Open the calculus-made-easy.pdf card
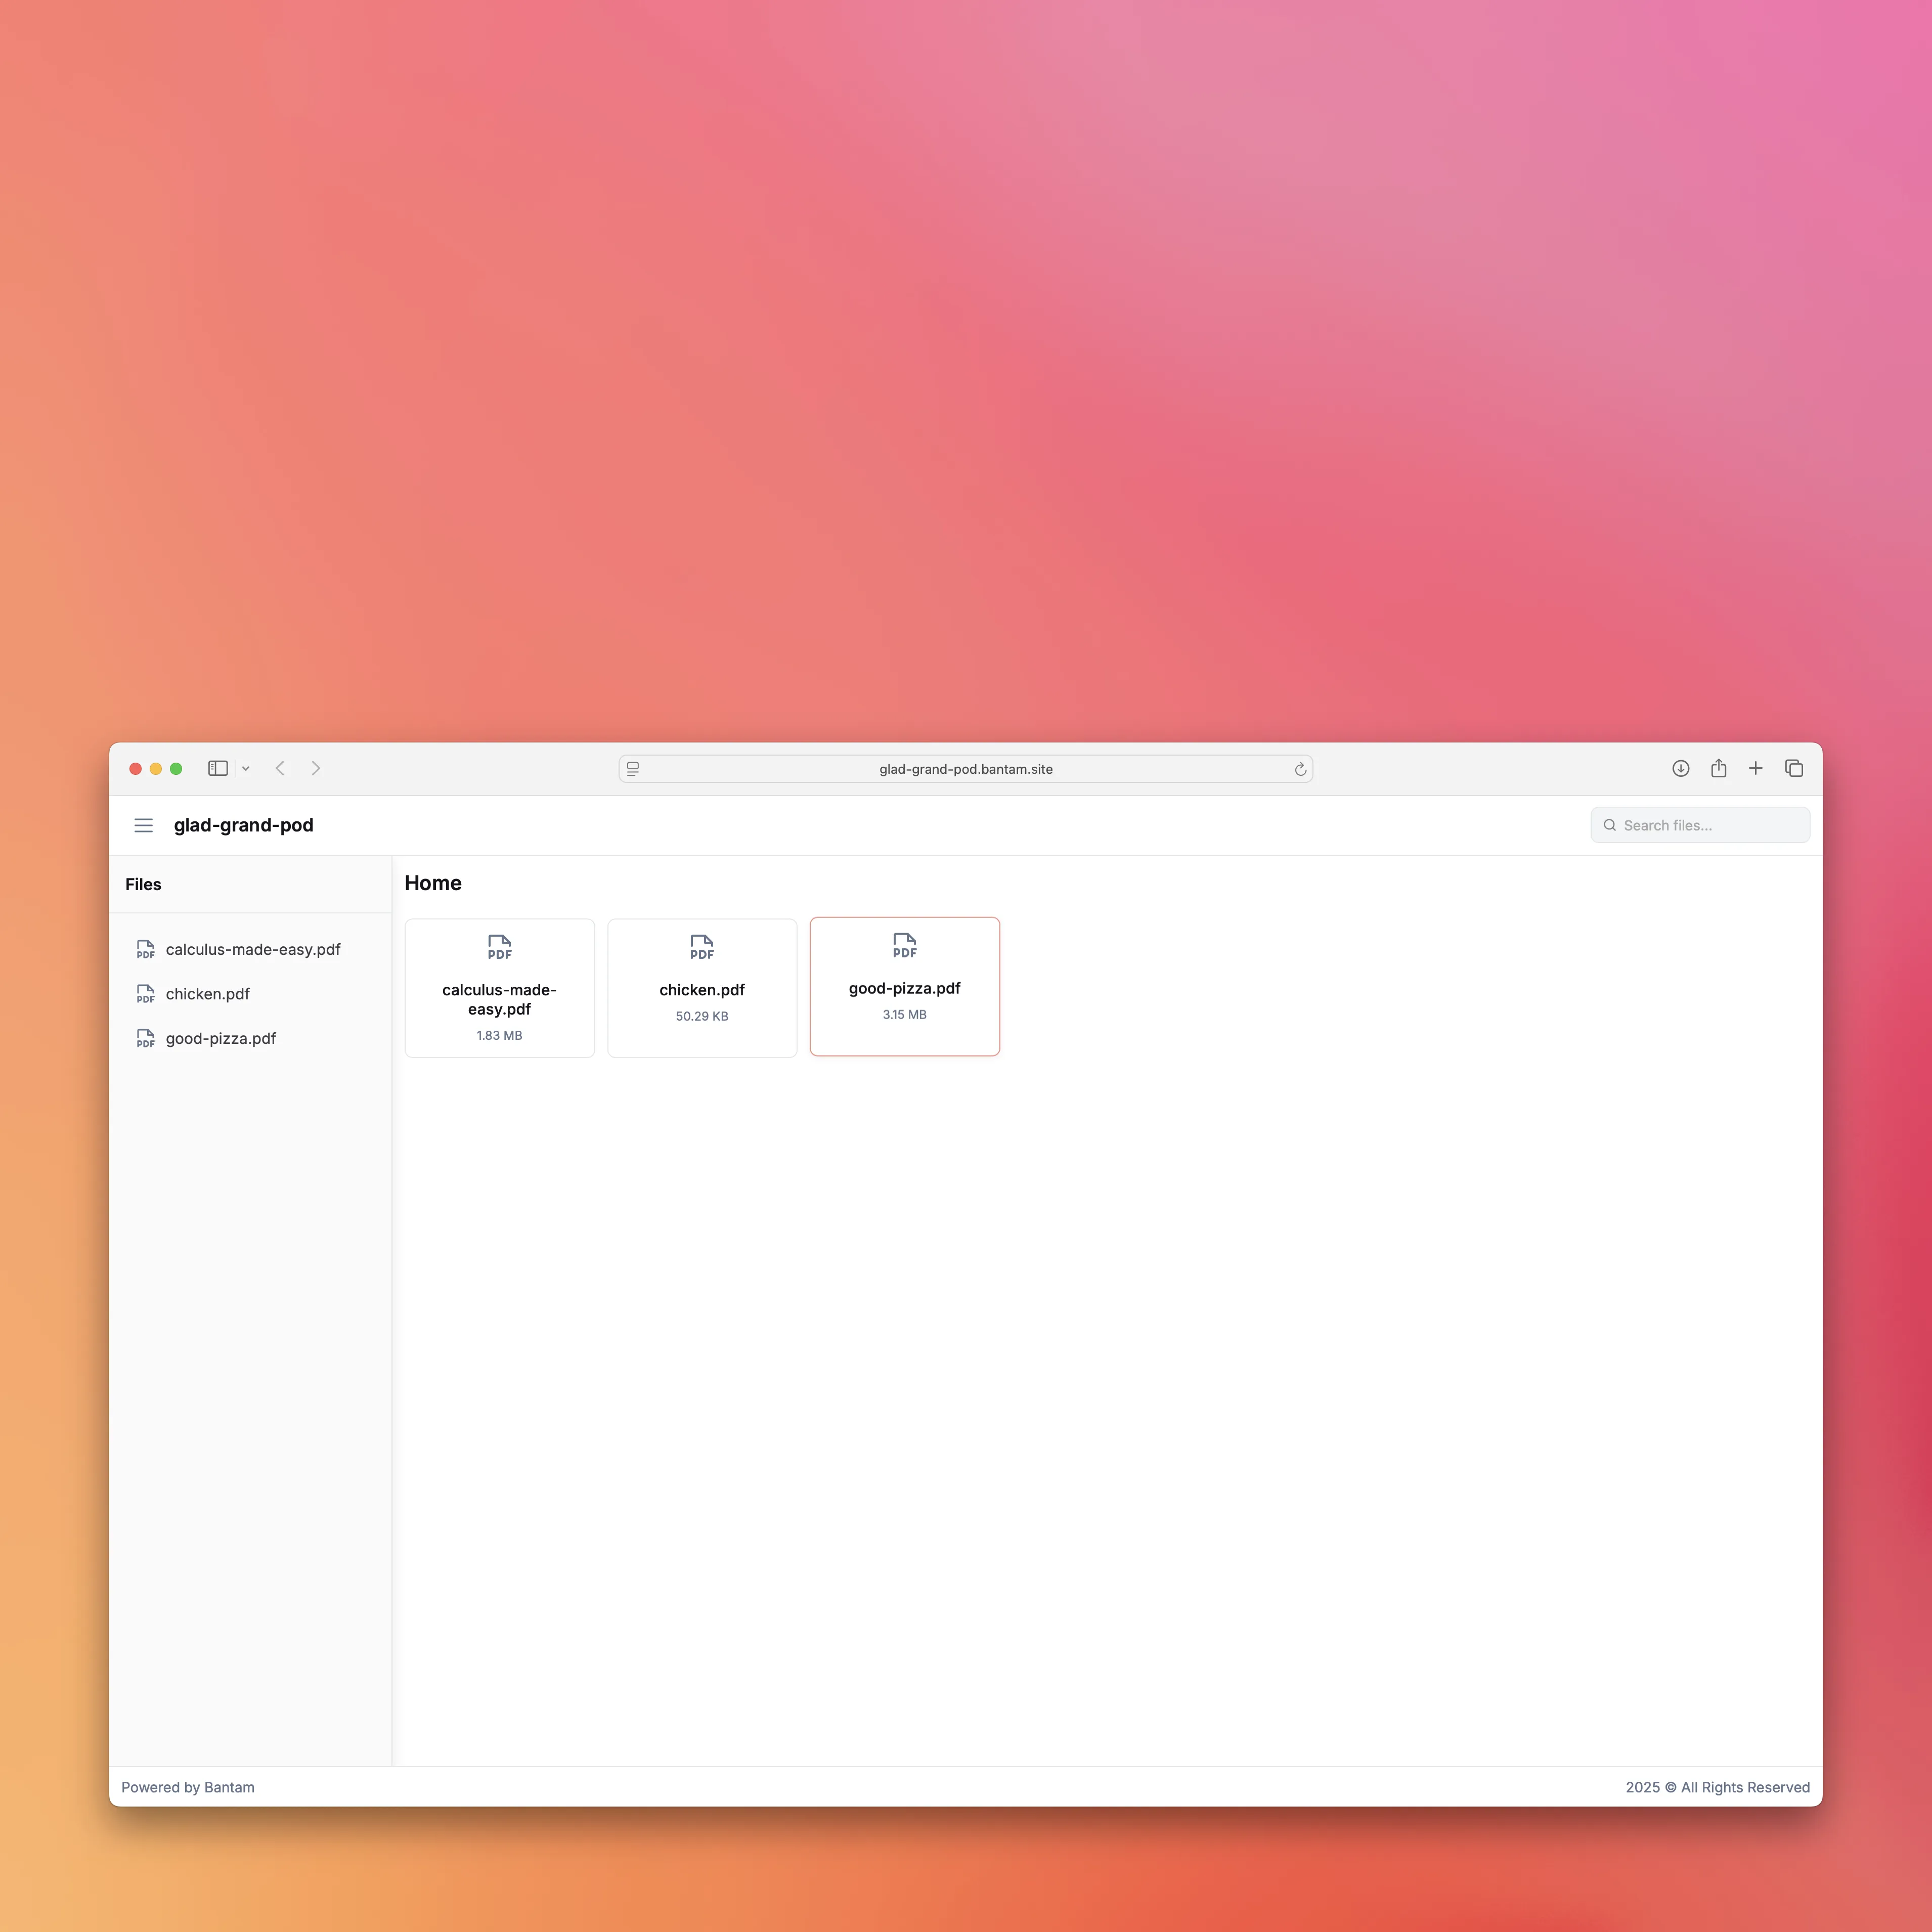The image size is (1932, 1932). pyautogui.click(x=500, y=988)
